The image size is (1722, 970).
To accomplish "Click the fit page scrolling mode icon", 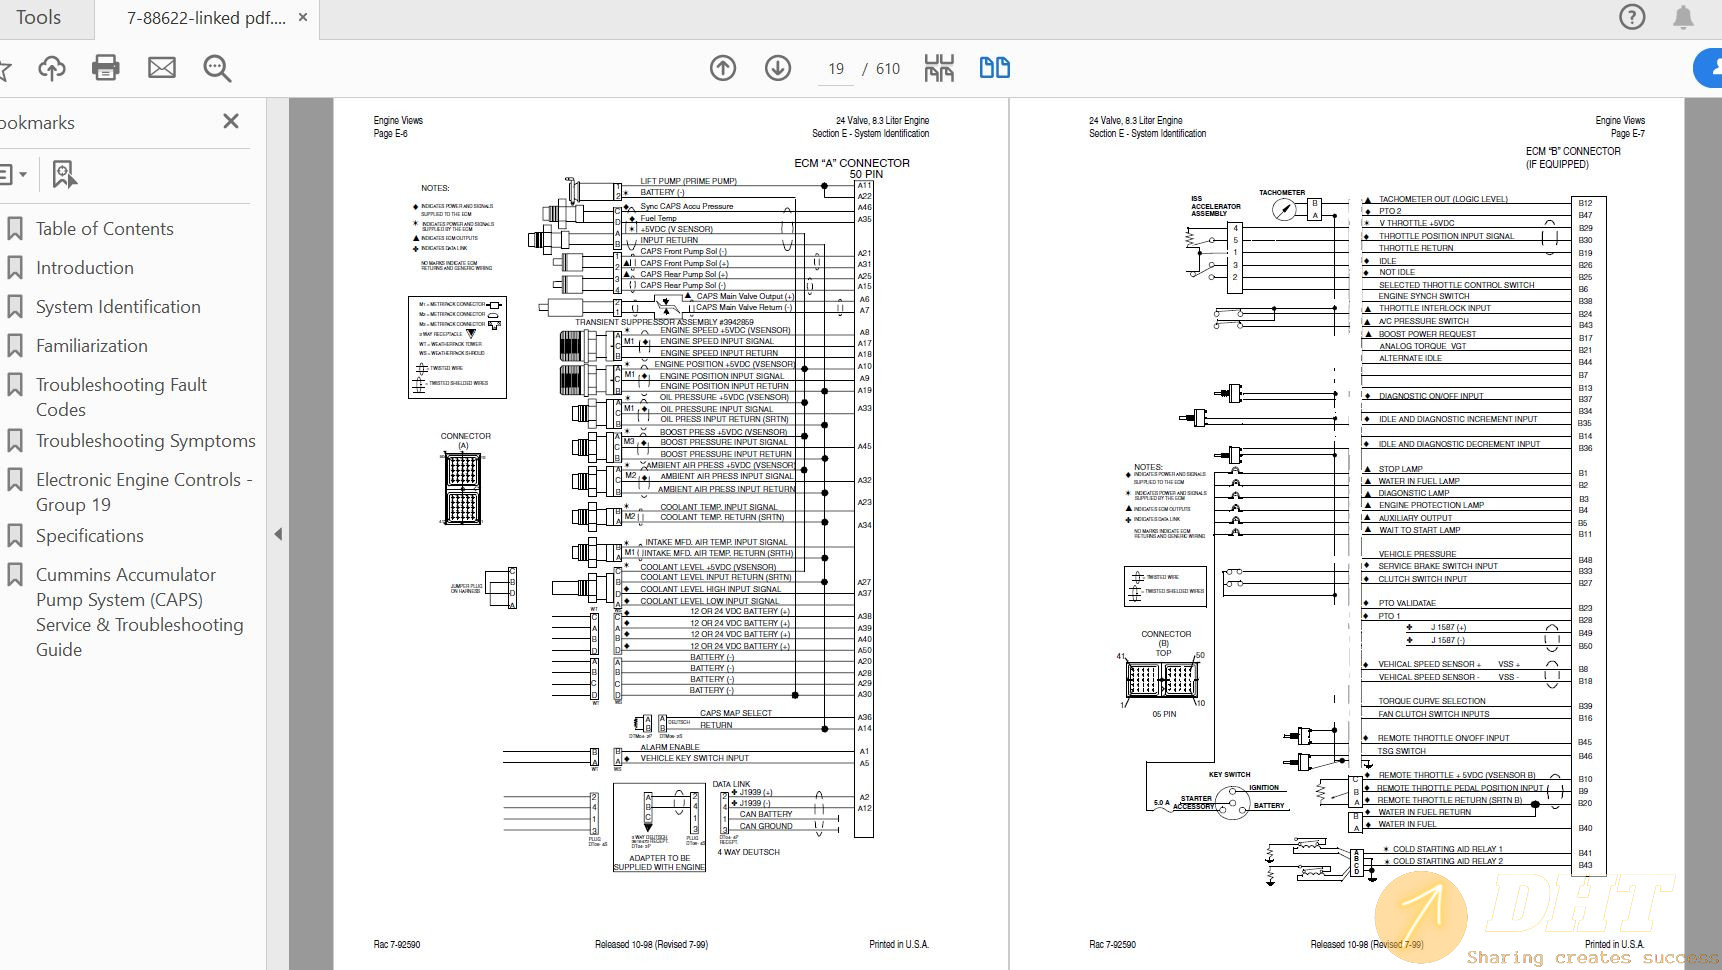I will [x=939, y=68].
